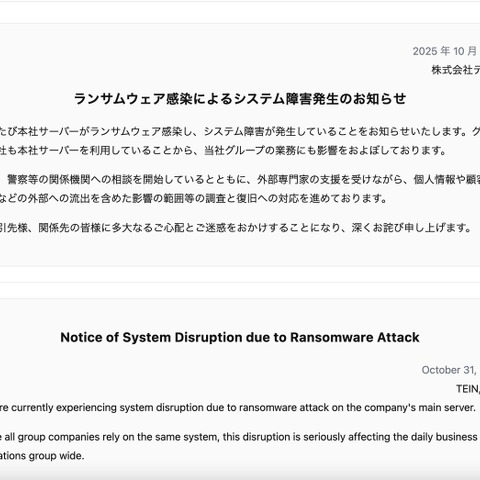480x480 pixels.
Task: Click the line containing 調査と復旧への対応を進めております
Action: (194, 199)
